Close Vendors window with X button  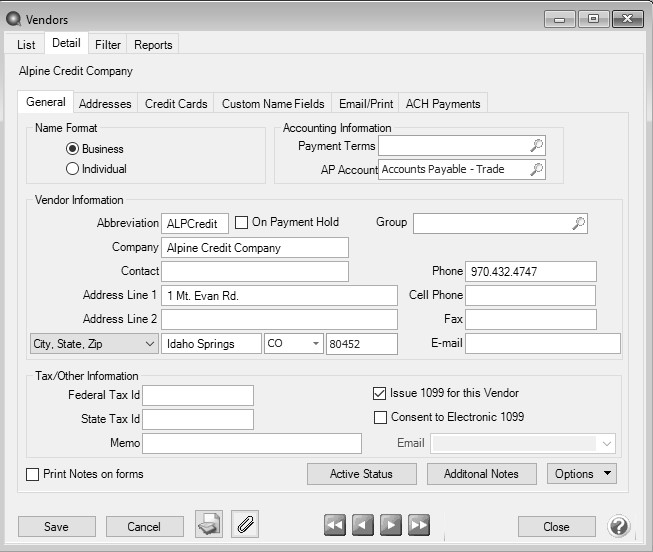pyautogui.click(x=628, y=19)
